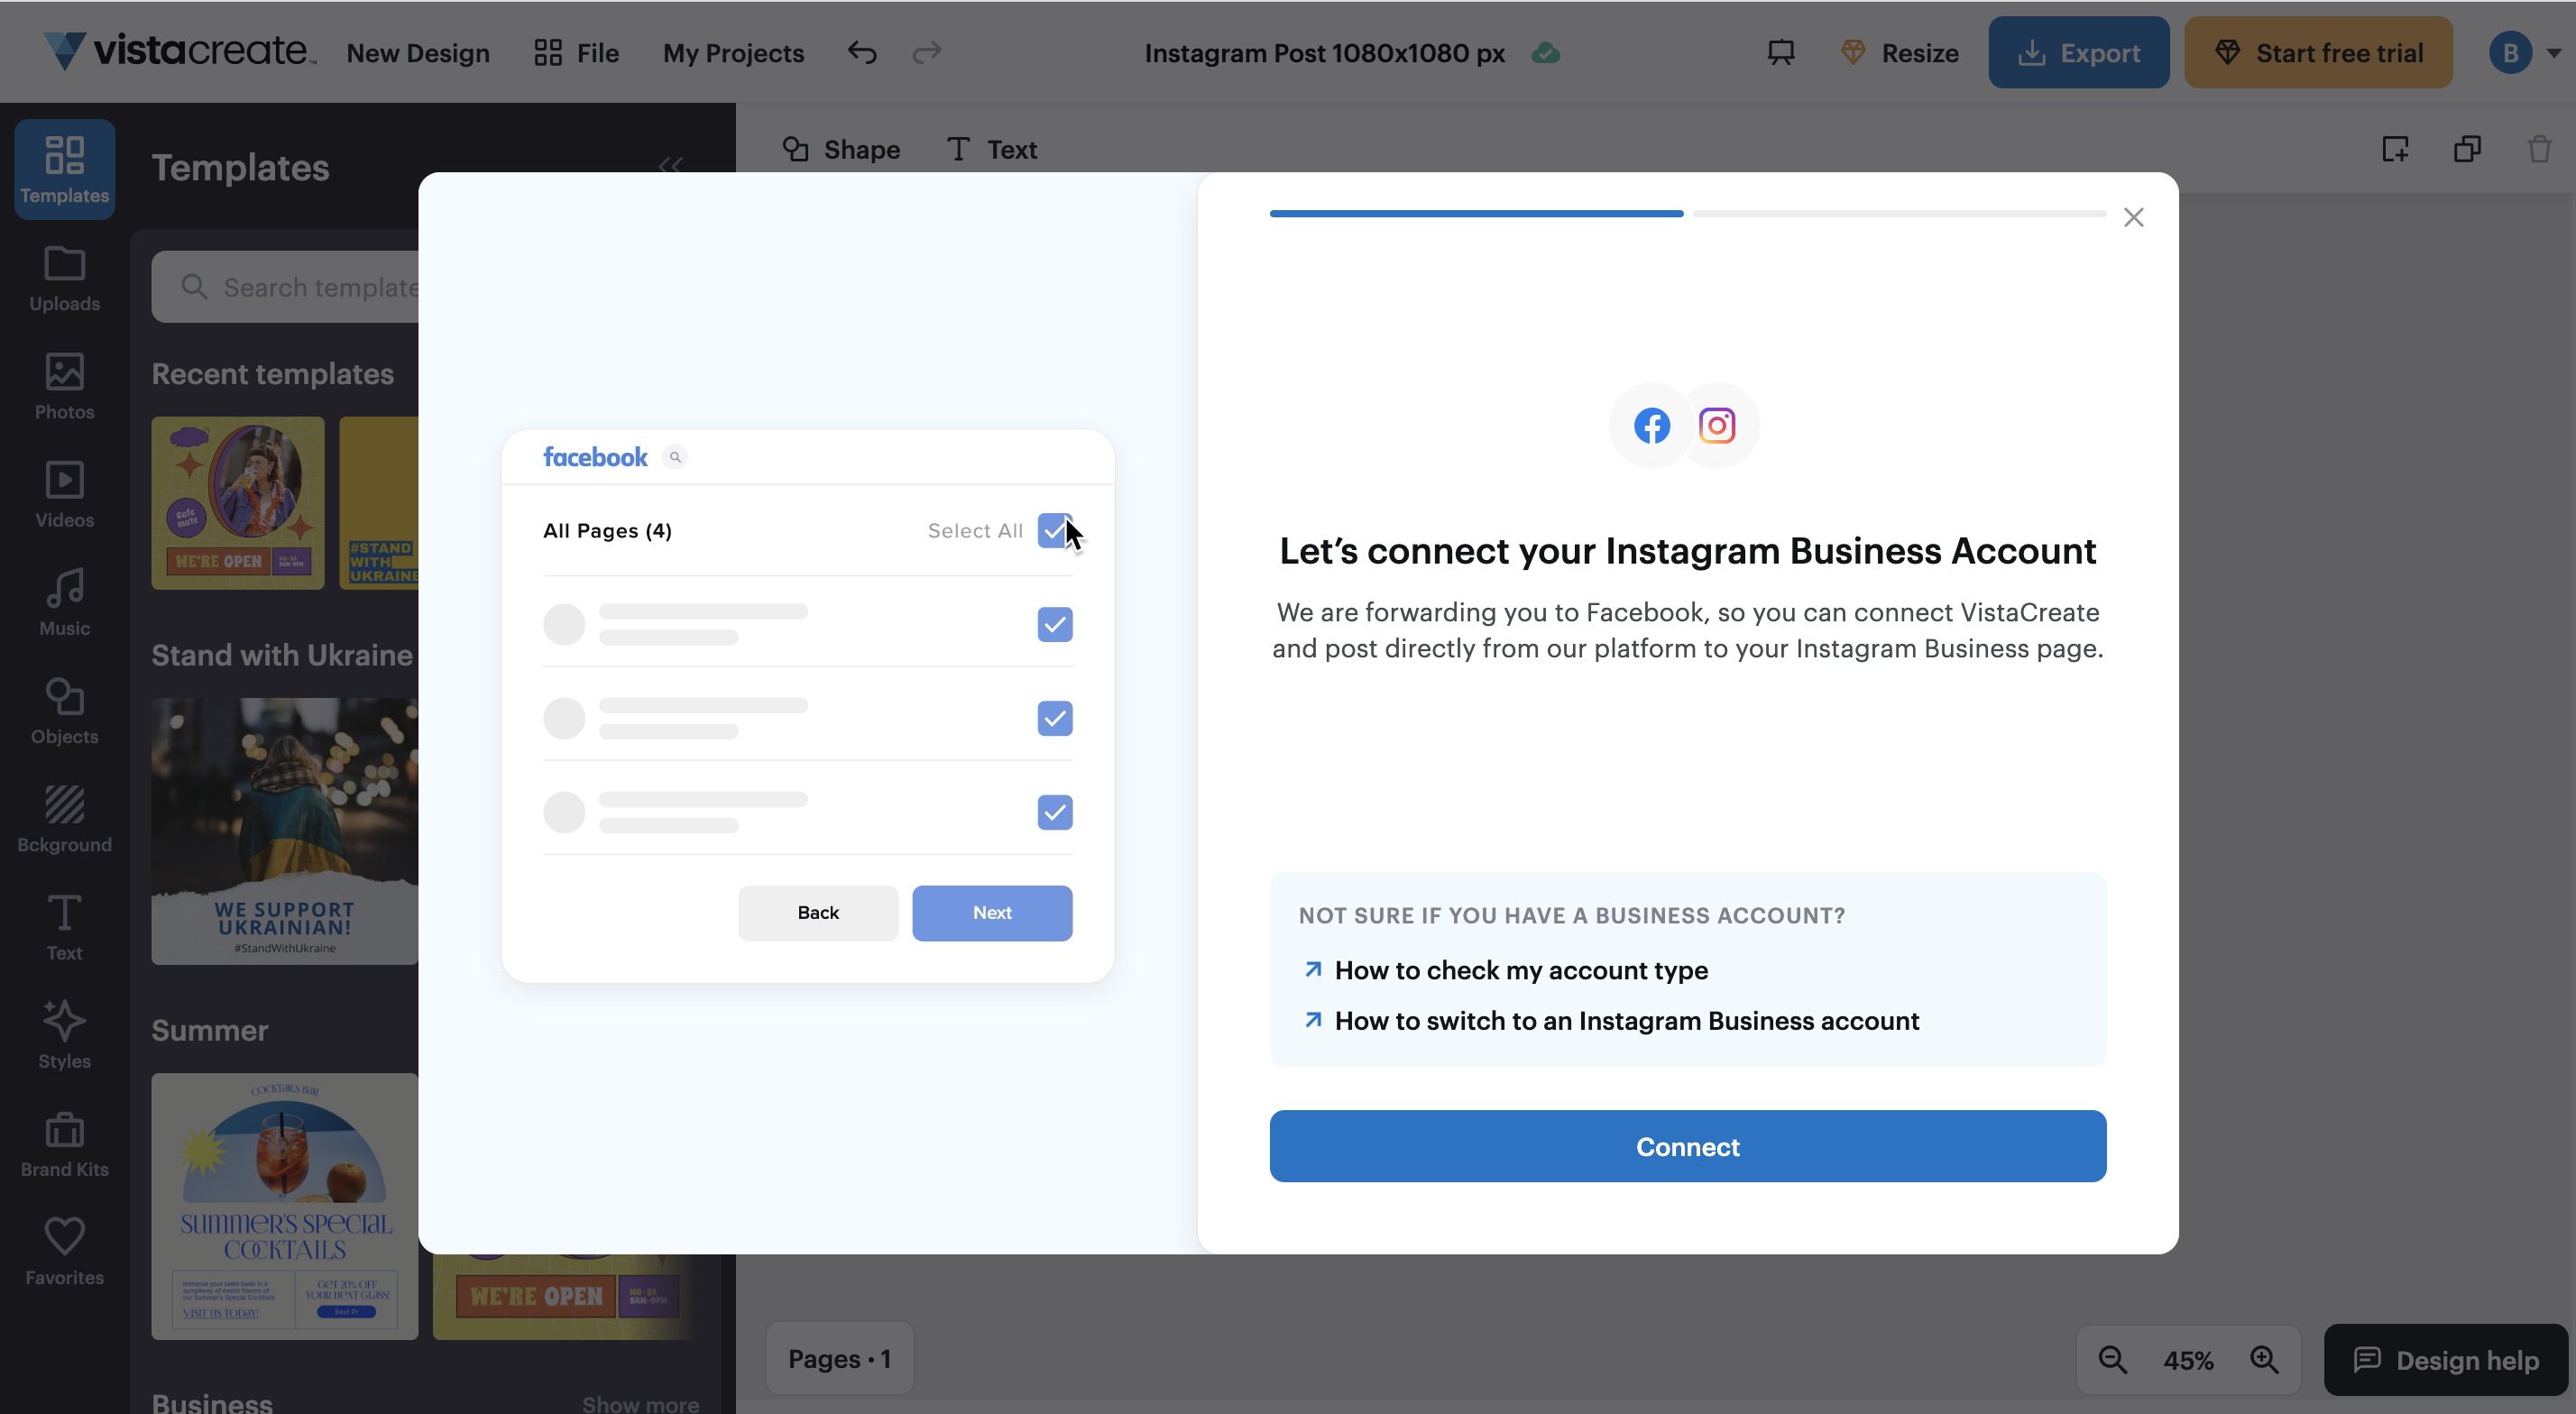Open the Uploads panel
2576x1414 pixels.
tap(64, 279)
